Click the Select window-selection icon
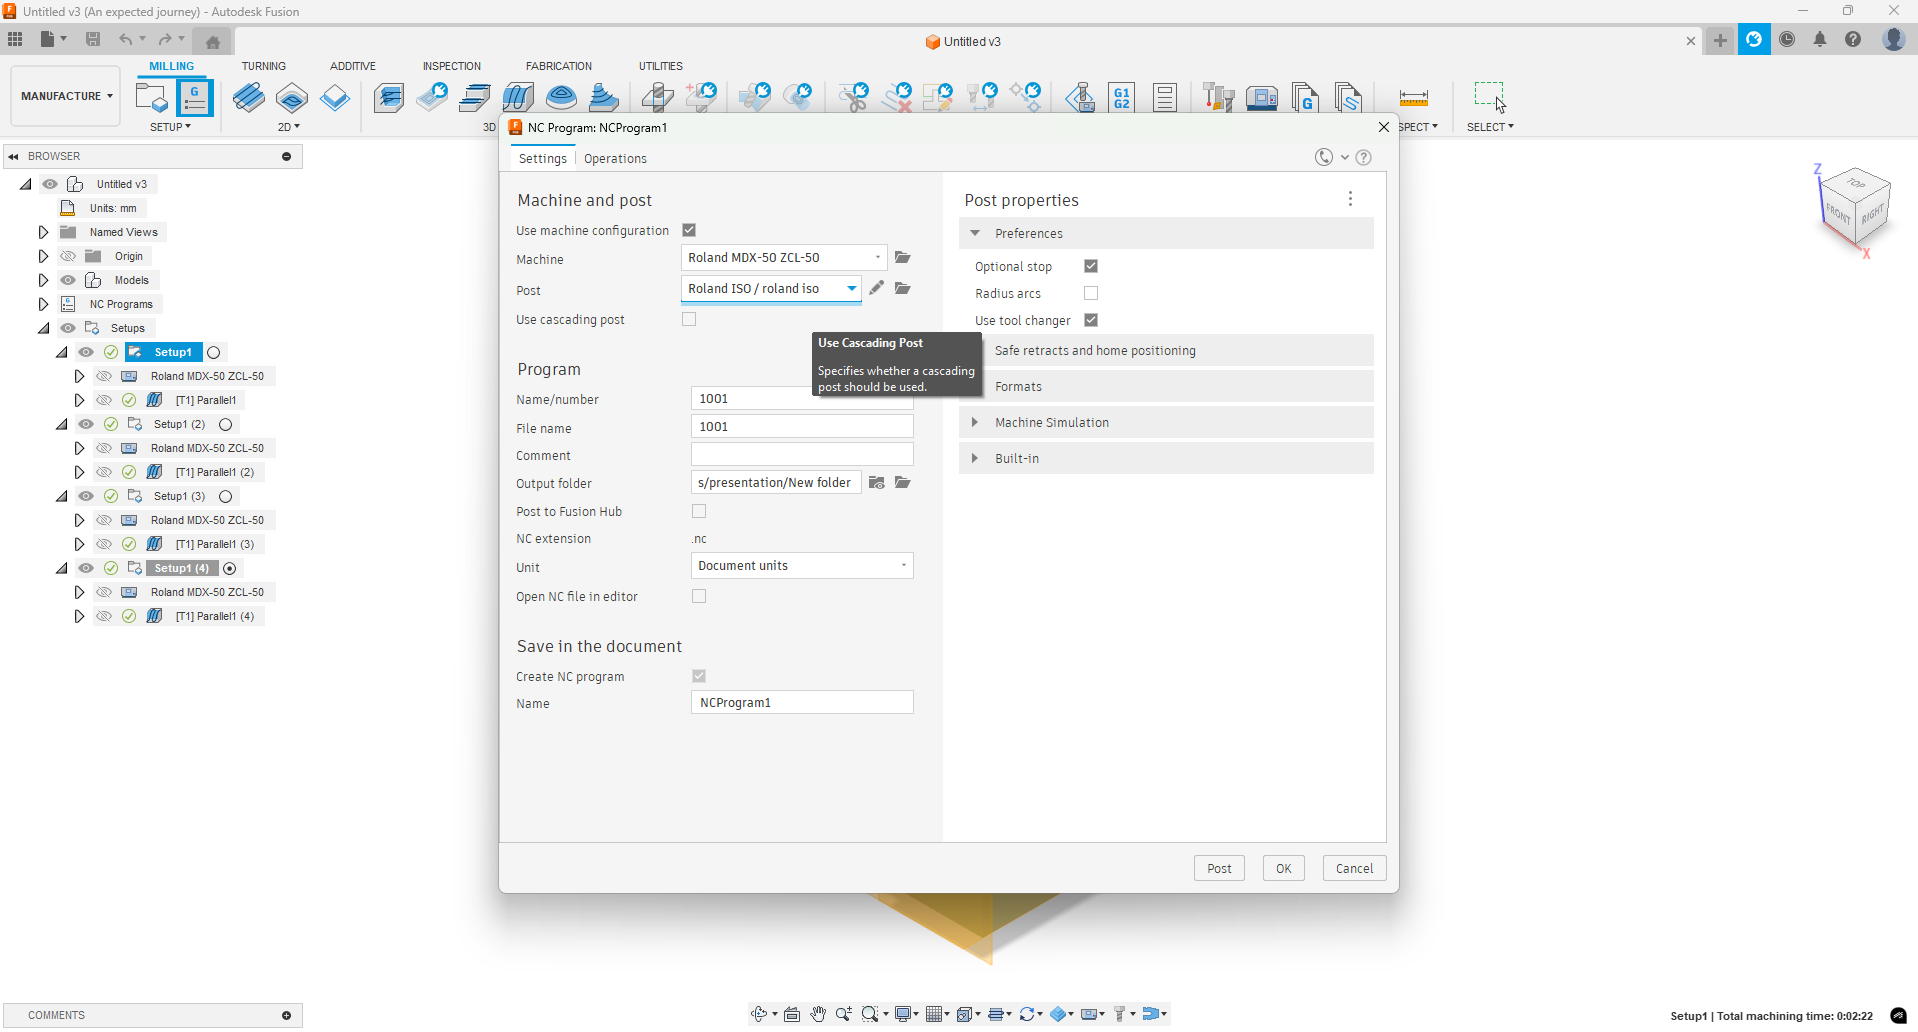The width and height of the screenshot is (1918, 1032). click(x=1489, y=97)
